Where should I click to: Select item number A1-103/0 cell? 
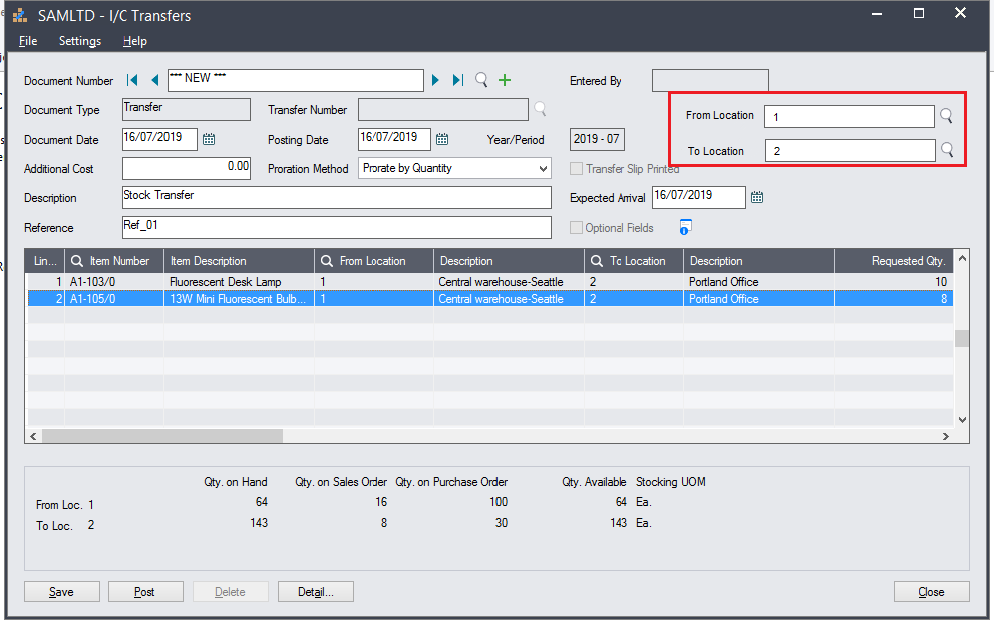[x=114, y=281]
